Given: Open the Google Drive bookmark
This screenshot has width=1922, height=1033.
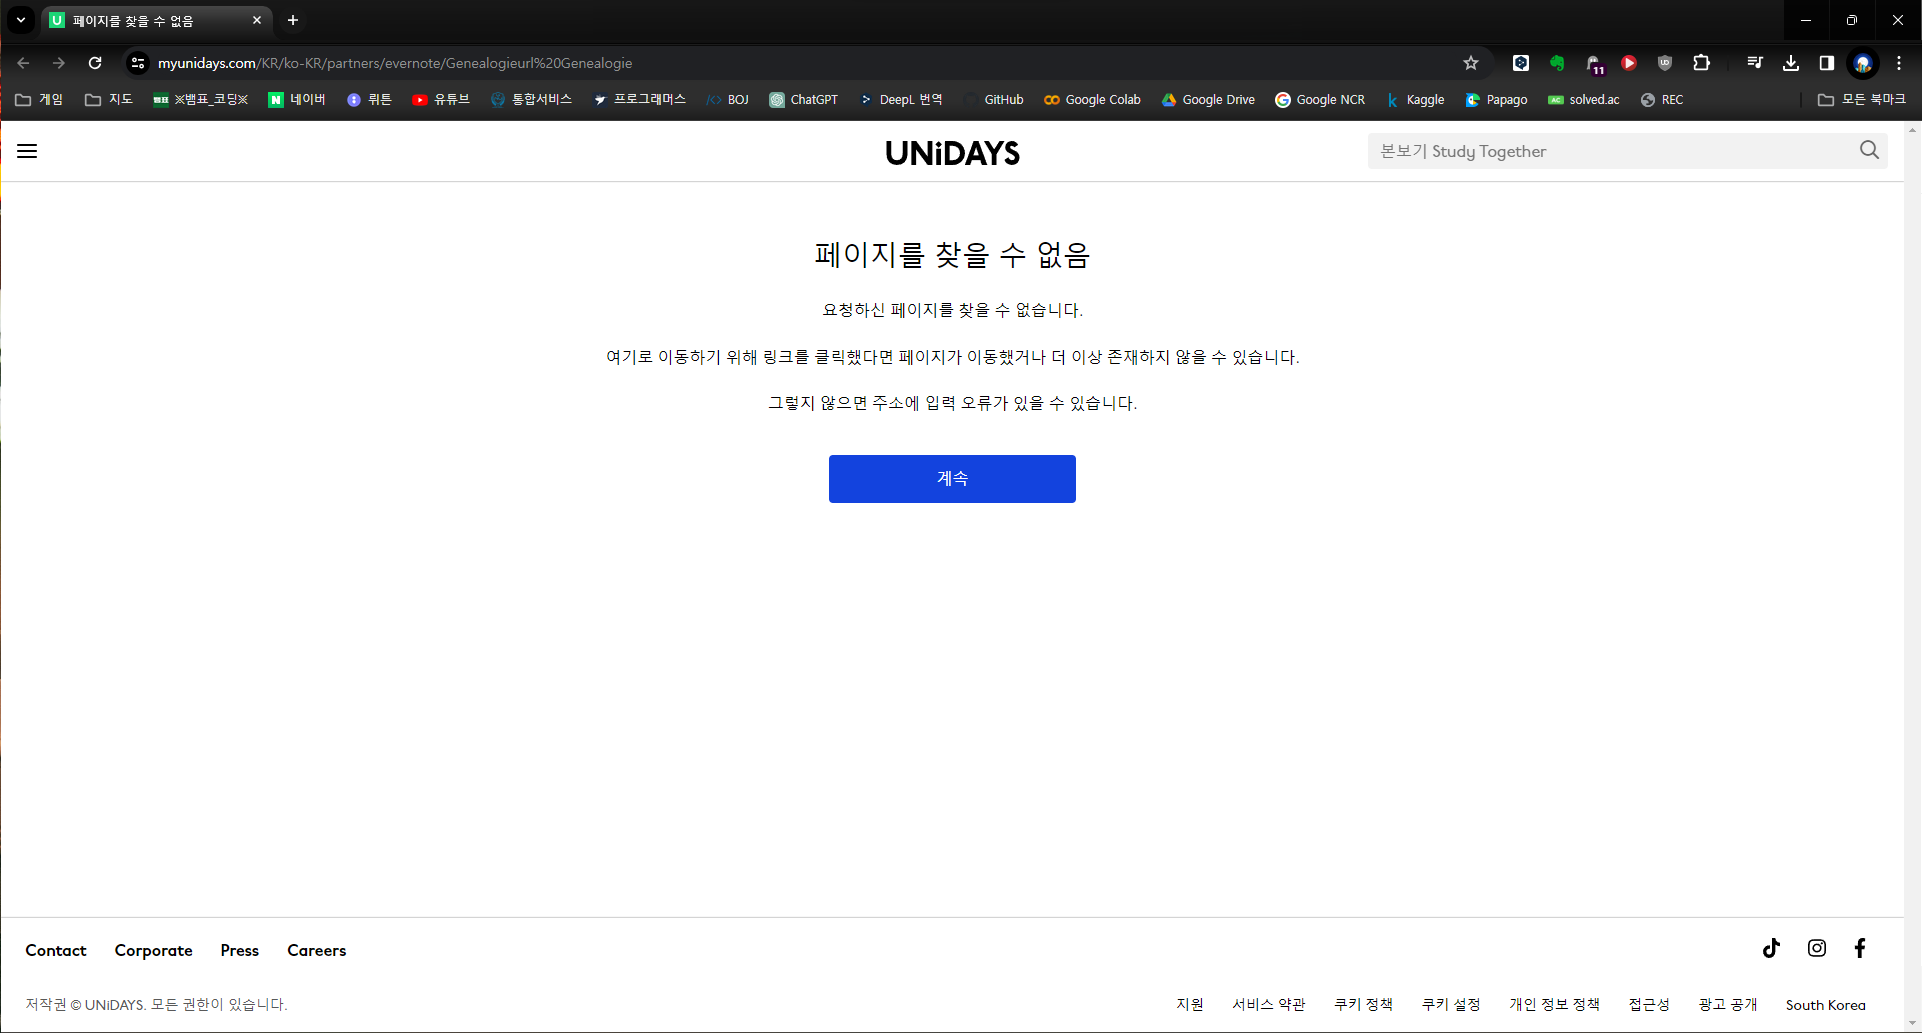Looking at the screenshot, I should (x=1208, y=100).
